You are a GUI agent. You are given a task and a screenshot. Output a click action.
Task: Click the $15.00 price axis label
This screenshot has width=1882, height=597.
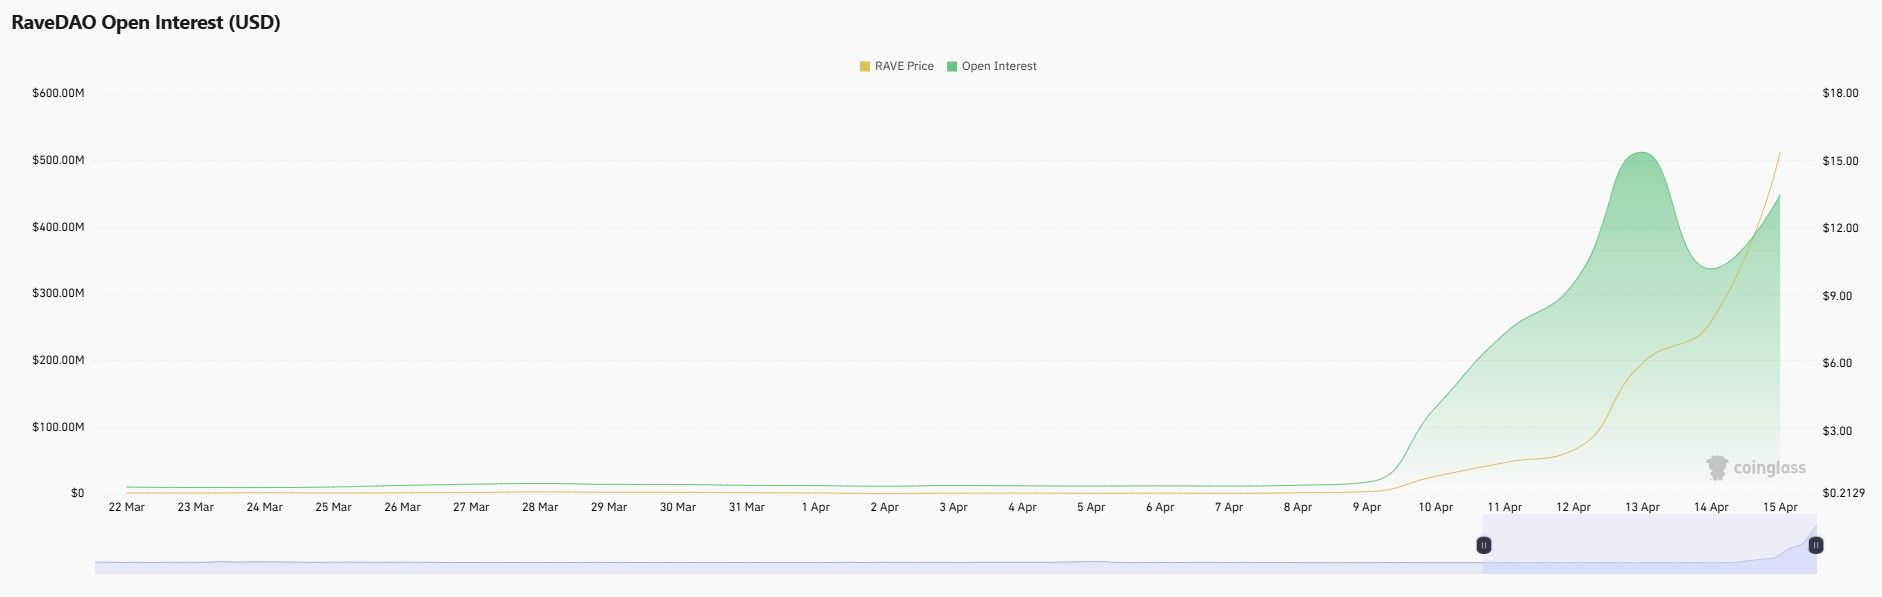pos(1840,161)
